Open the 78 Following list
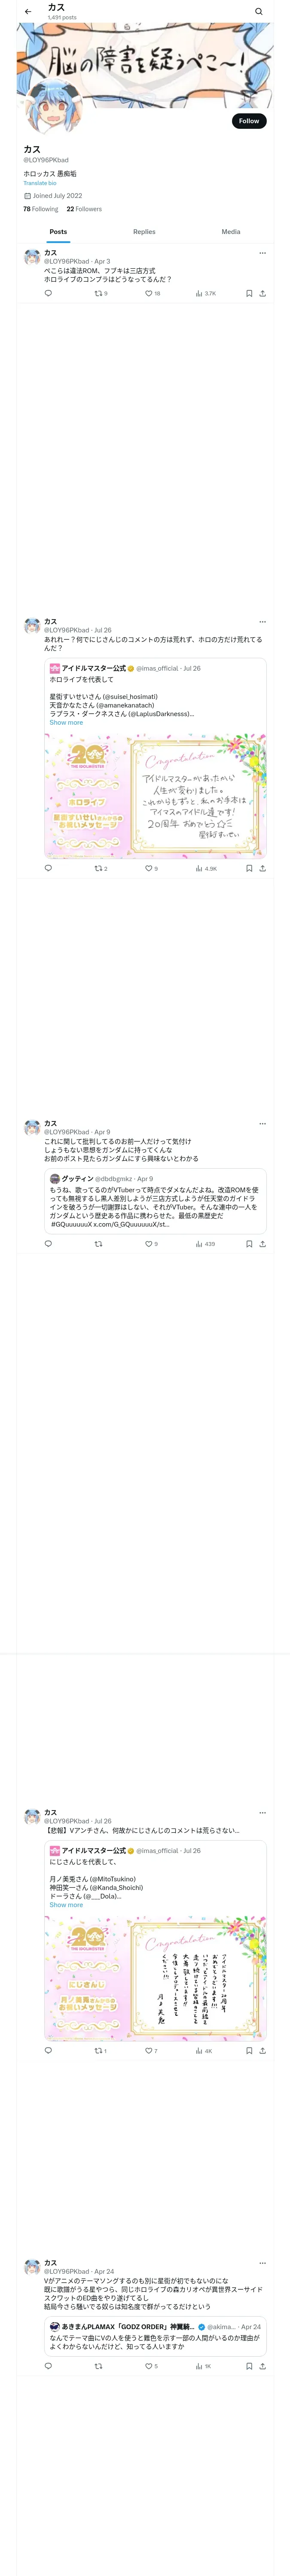 pos(41,209)
